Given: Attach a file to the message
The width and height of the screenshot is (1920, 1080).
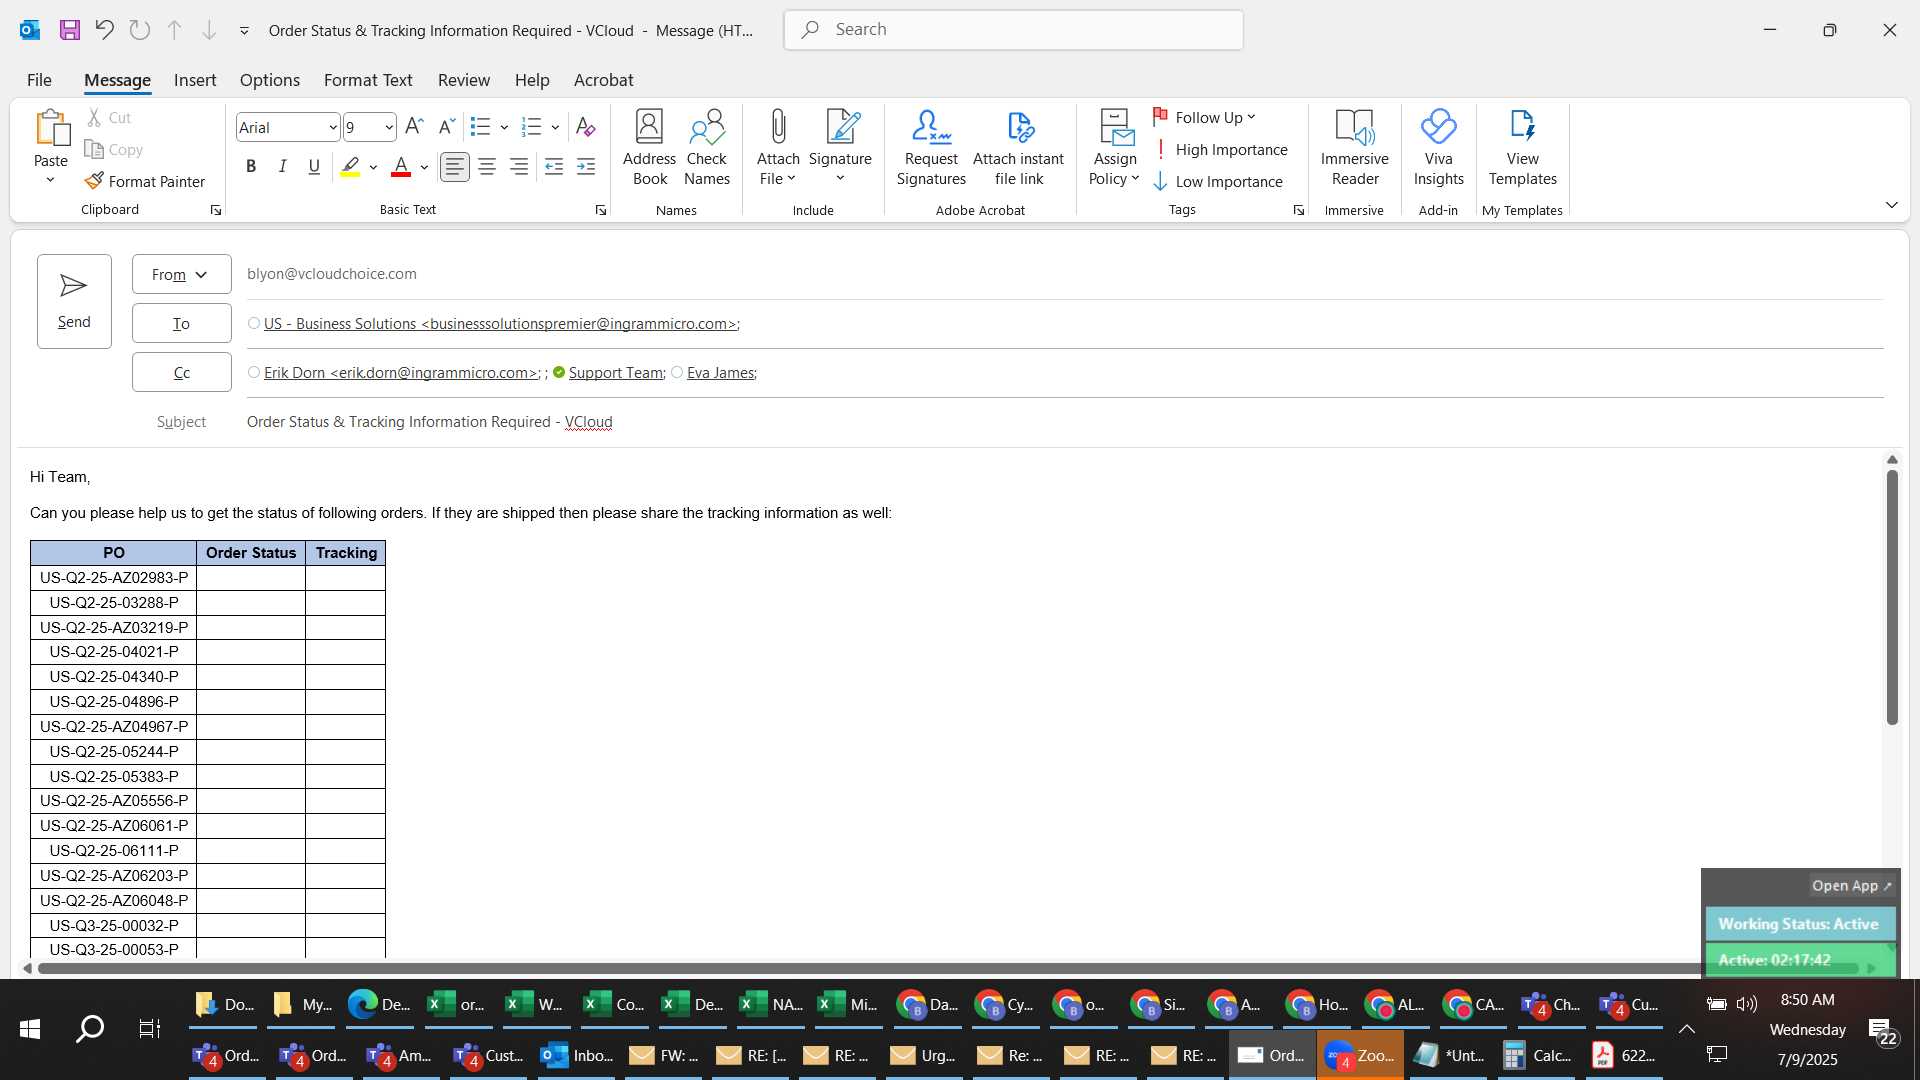Looking at the screenshot, I should (778, 148).
